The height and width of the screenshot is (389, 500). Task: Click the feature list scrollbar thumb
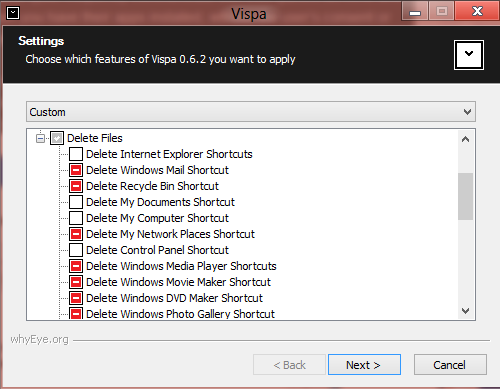(465, 196)
